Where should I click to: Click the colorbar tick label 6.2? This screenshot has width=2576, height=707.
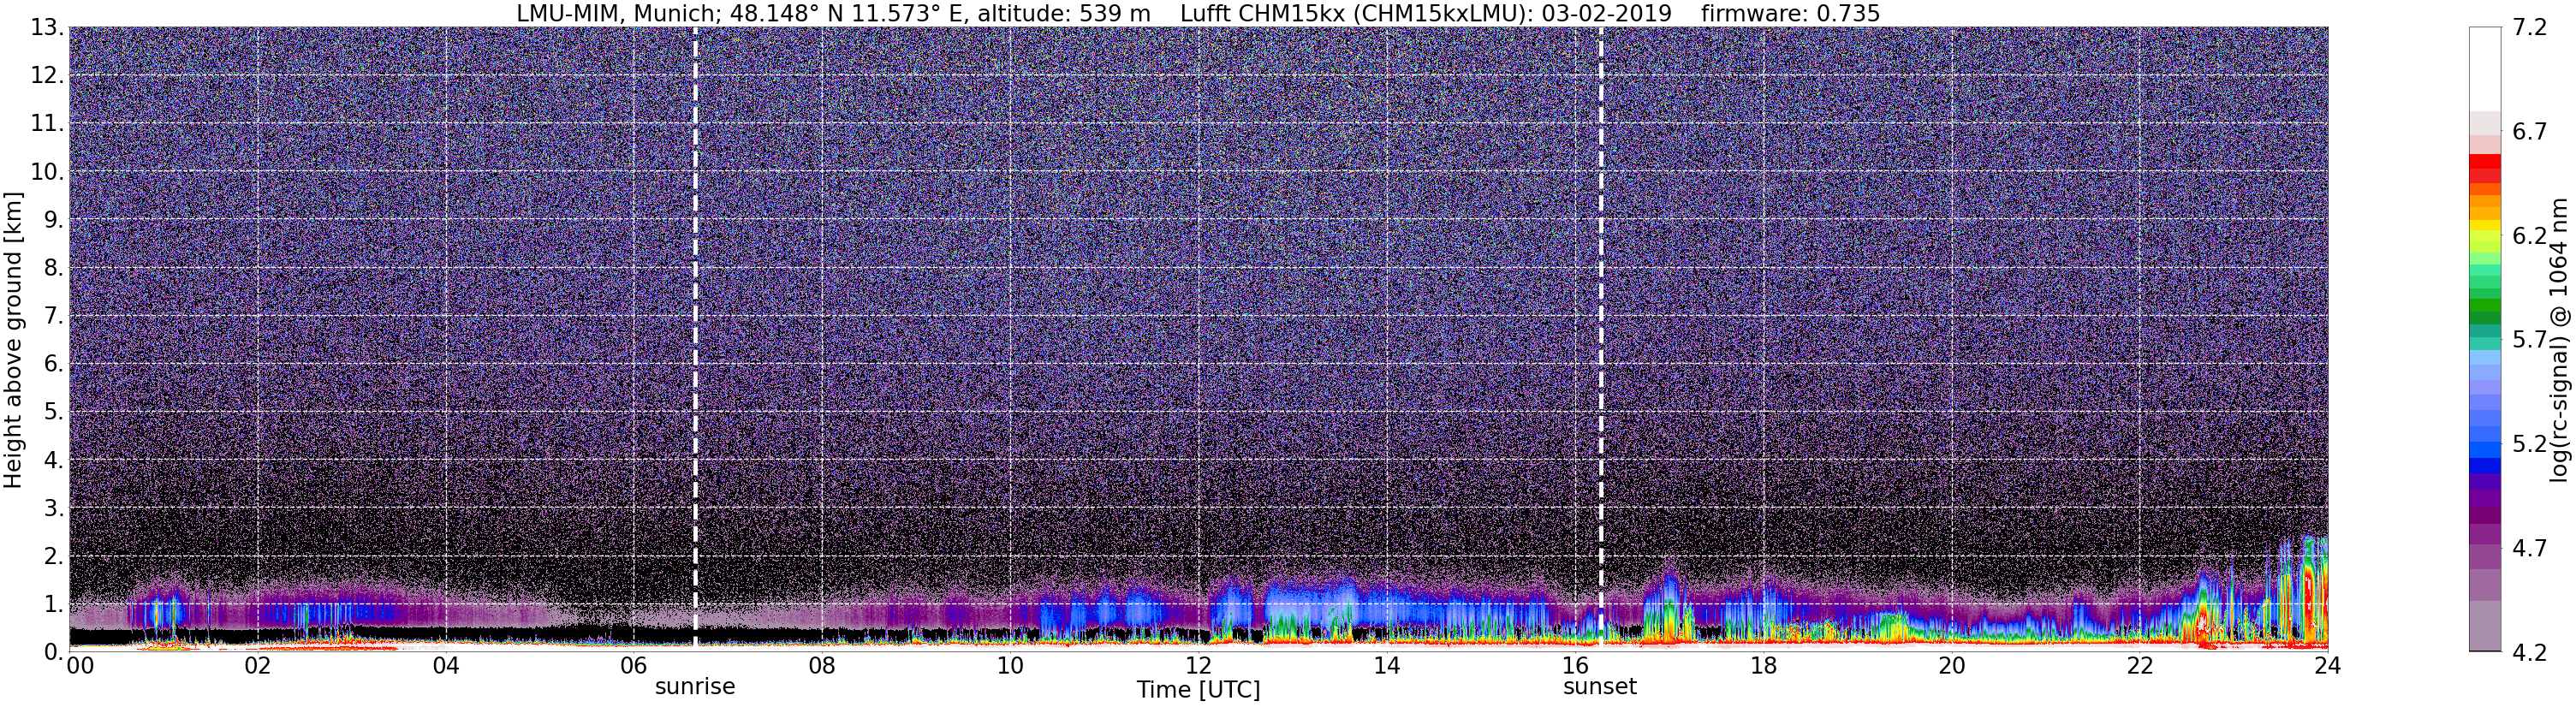[2530, 236]
